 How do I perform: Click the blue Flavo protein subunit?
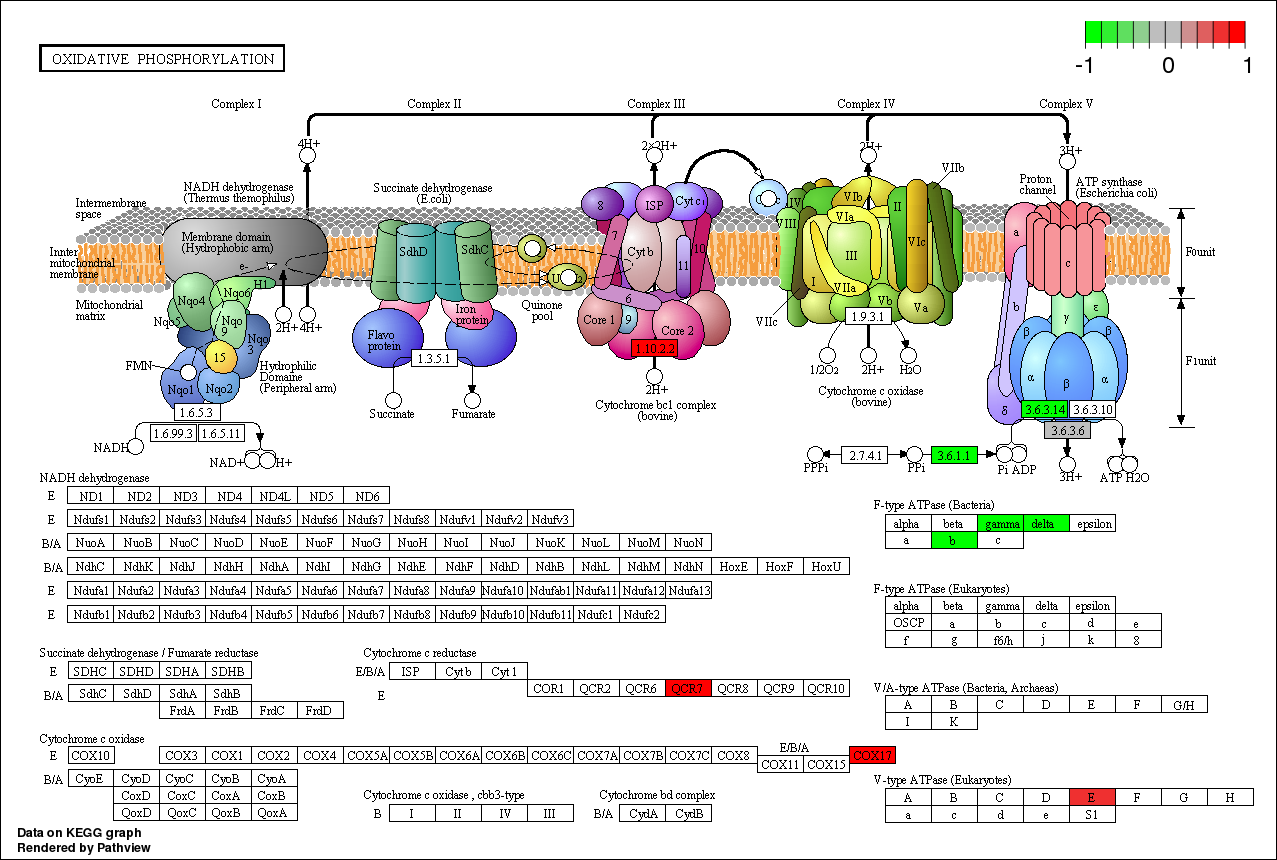(x=383, y=340)
